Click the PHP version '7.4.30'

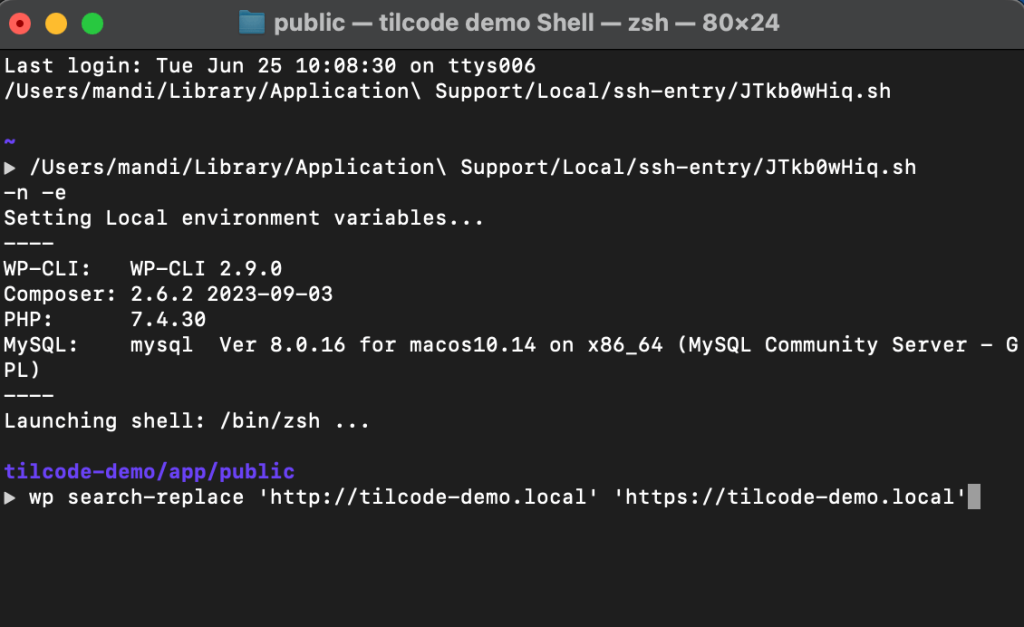pyautogui.click(x=168, y=320)
